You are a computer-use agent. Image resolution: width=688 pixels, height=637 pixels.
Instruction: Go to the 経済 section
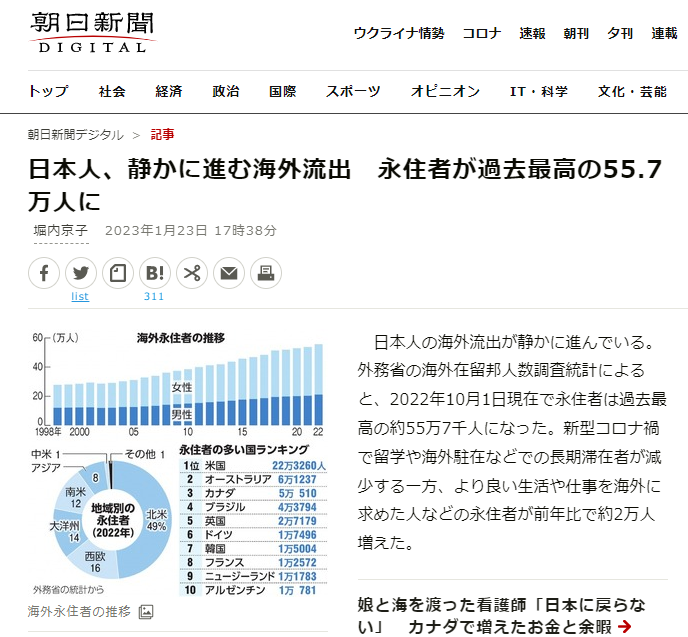click(169, 91)
